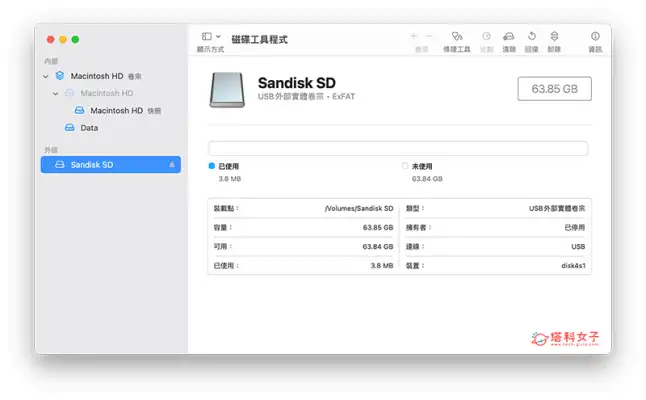Click the ExFAT volume subtitle
646x400 pixels.
coord(306,97)
